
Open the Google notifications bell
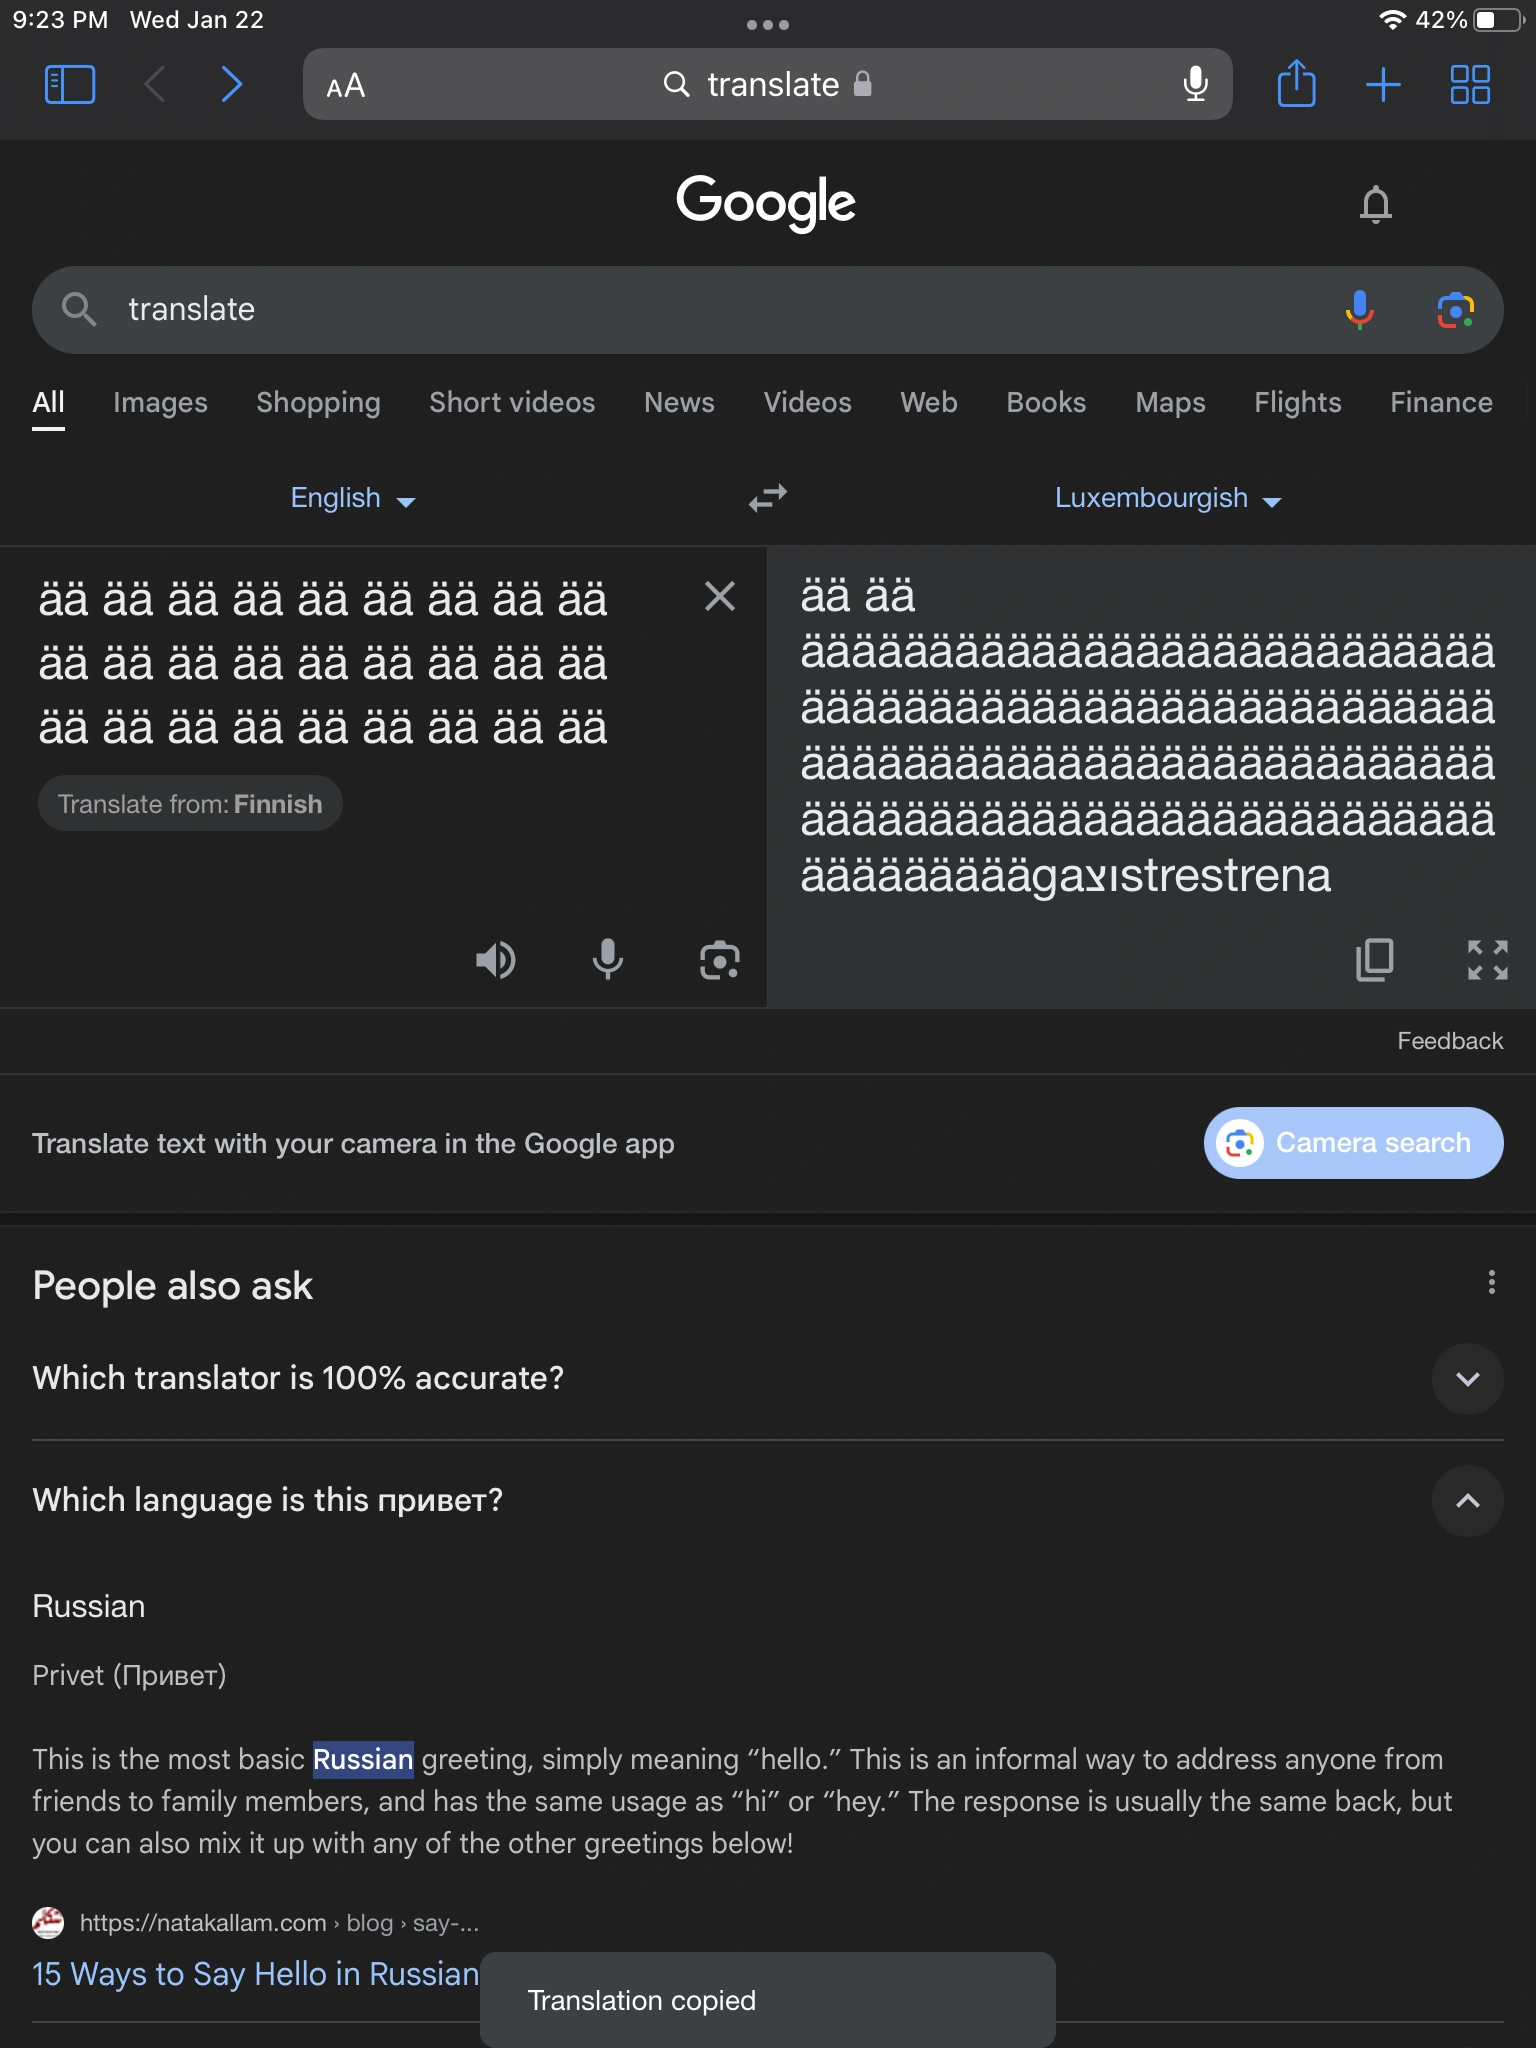[x=1375, y=204]
